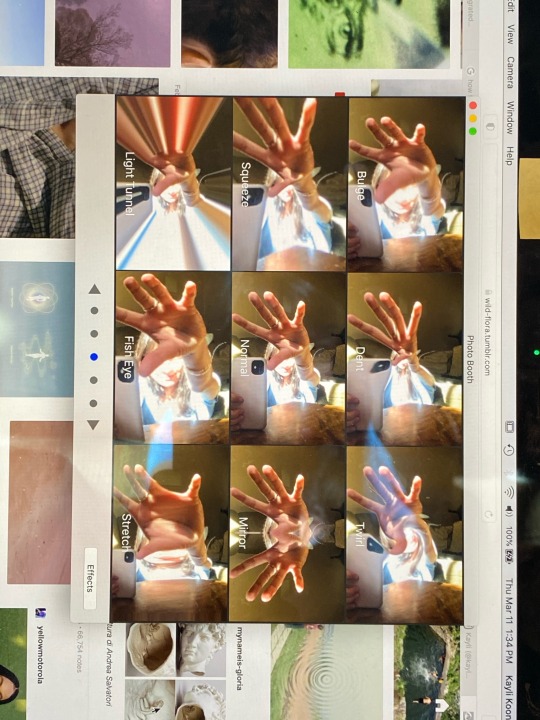The width and height of the screenshot is (540, 720).
Task: Click the wild-flora.tumblr.com address bar
Action: pos(488,333)
